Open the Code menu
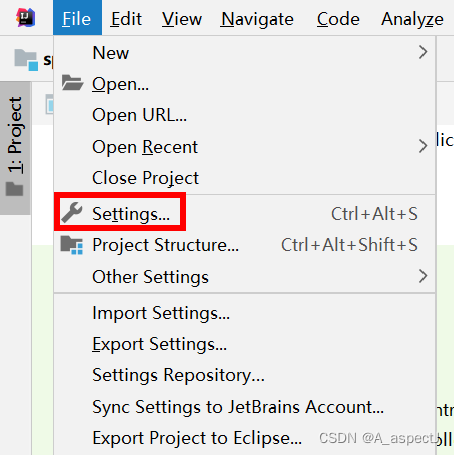Viewport: 454px width, 455px height. 338,19
